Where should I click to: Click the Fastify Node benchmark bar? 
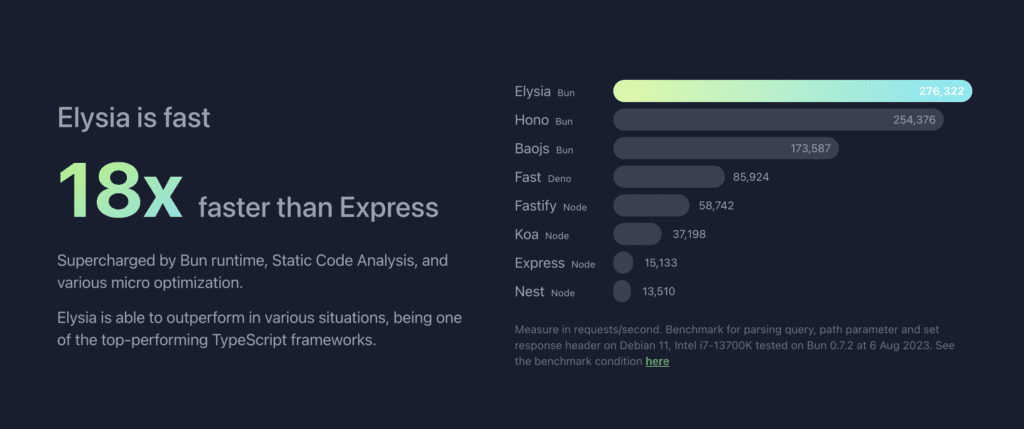pyautogui.click(x=651, y=205)
